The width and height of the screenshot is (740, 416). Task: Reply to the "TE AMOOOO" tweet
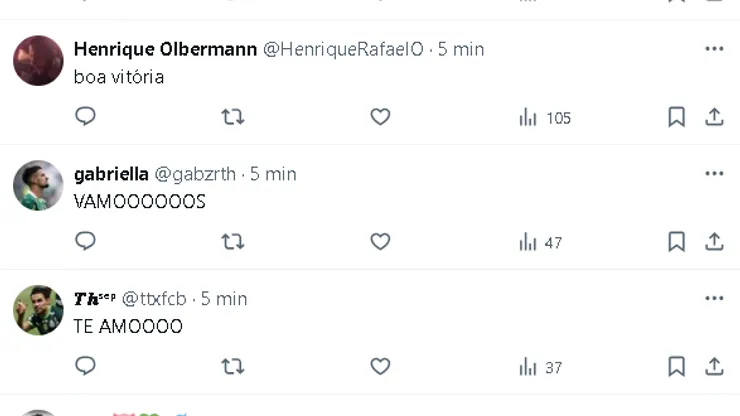(x=86, y=367)
